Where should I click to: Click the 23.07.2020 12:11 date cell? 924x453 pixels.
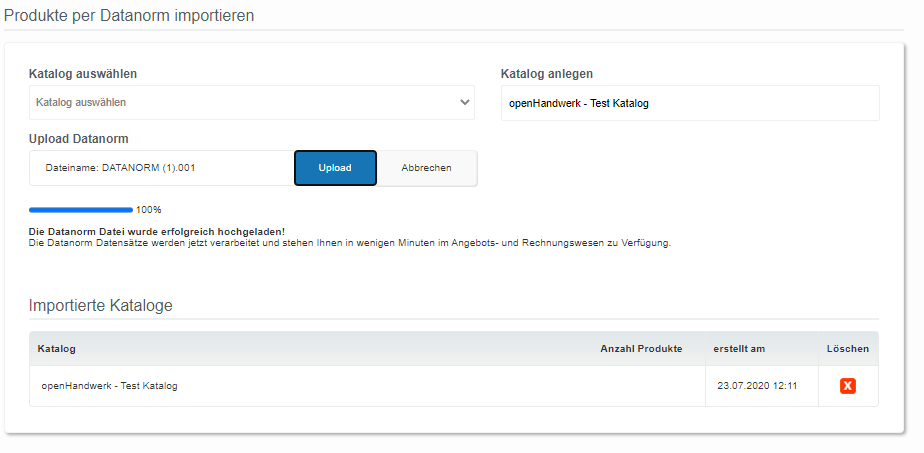[x=757, y=386]
